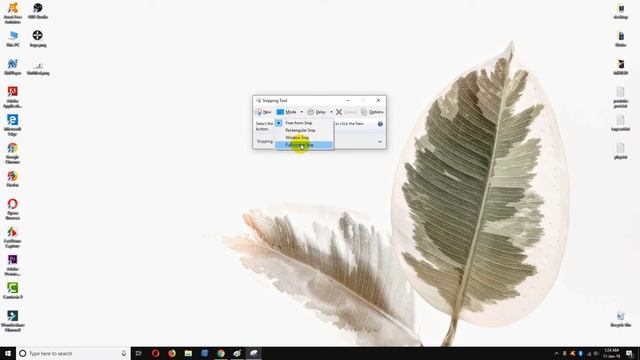Viewport: 640px width, 360px height.
Task: Show hidden system tray icons
Action: (x=556, y=353)
